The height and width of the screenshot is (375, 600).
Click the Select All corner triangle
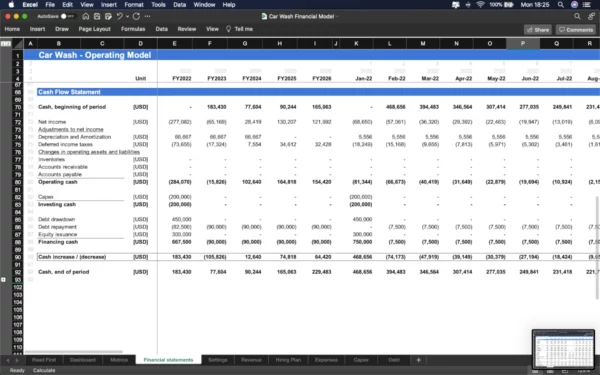point(18,44)
